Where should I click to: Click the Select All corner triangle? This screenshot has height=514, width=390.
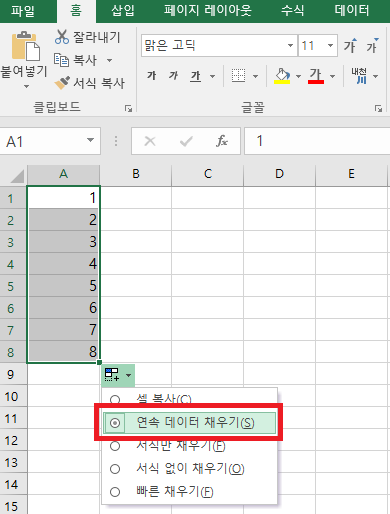point(17,176)
